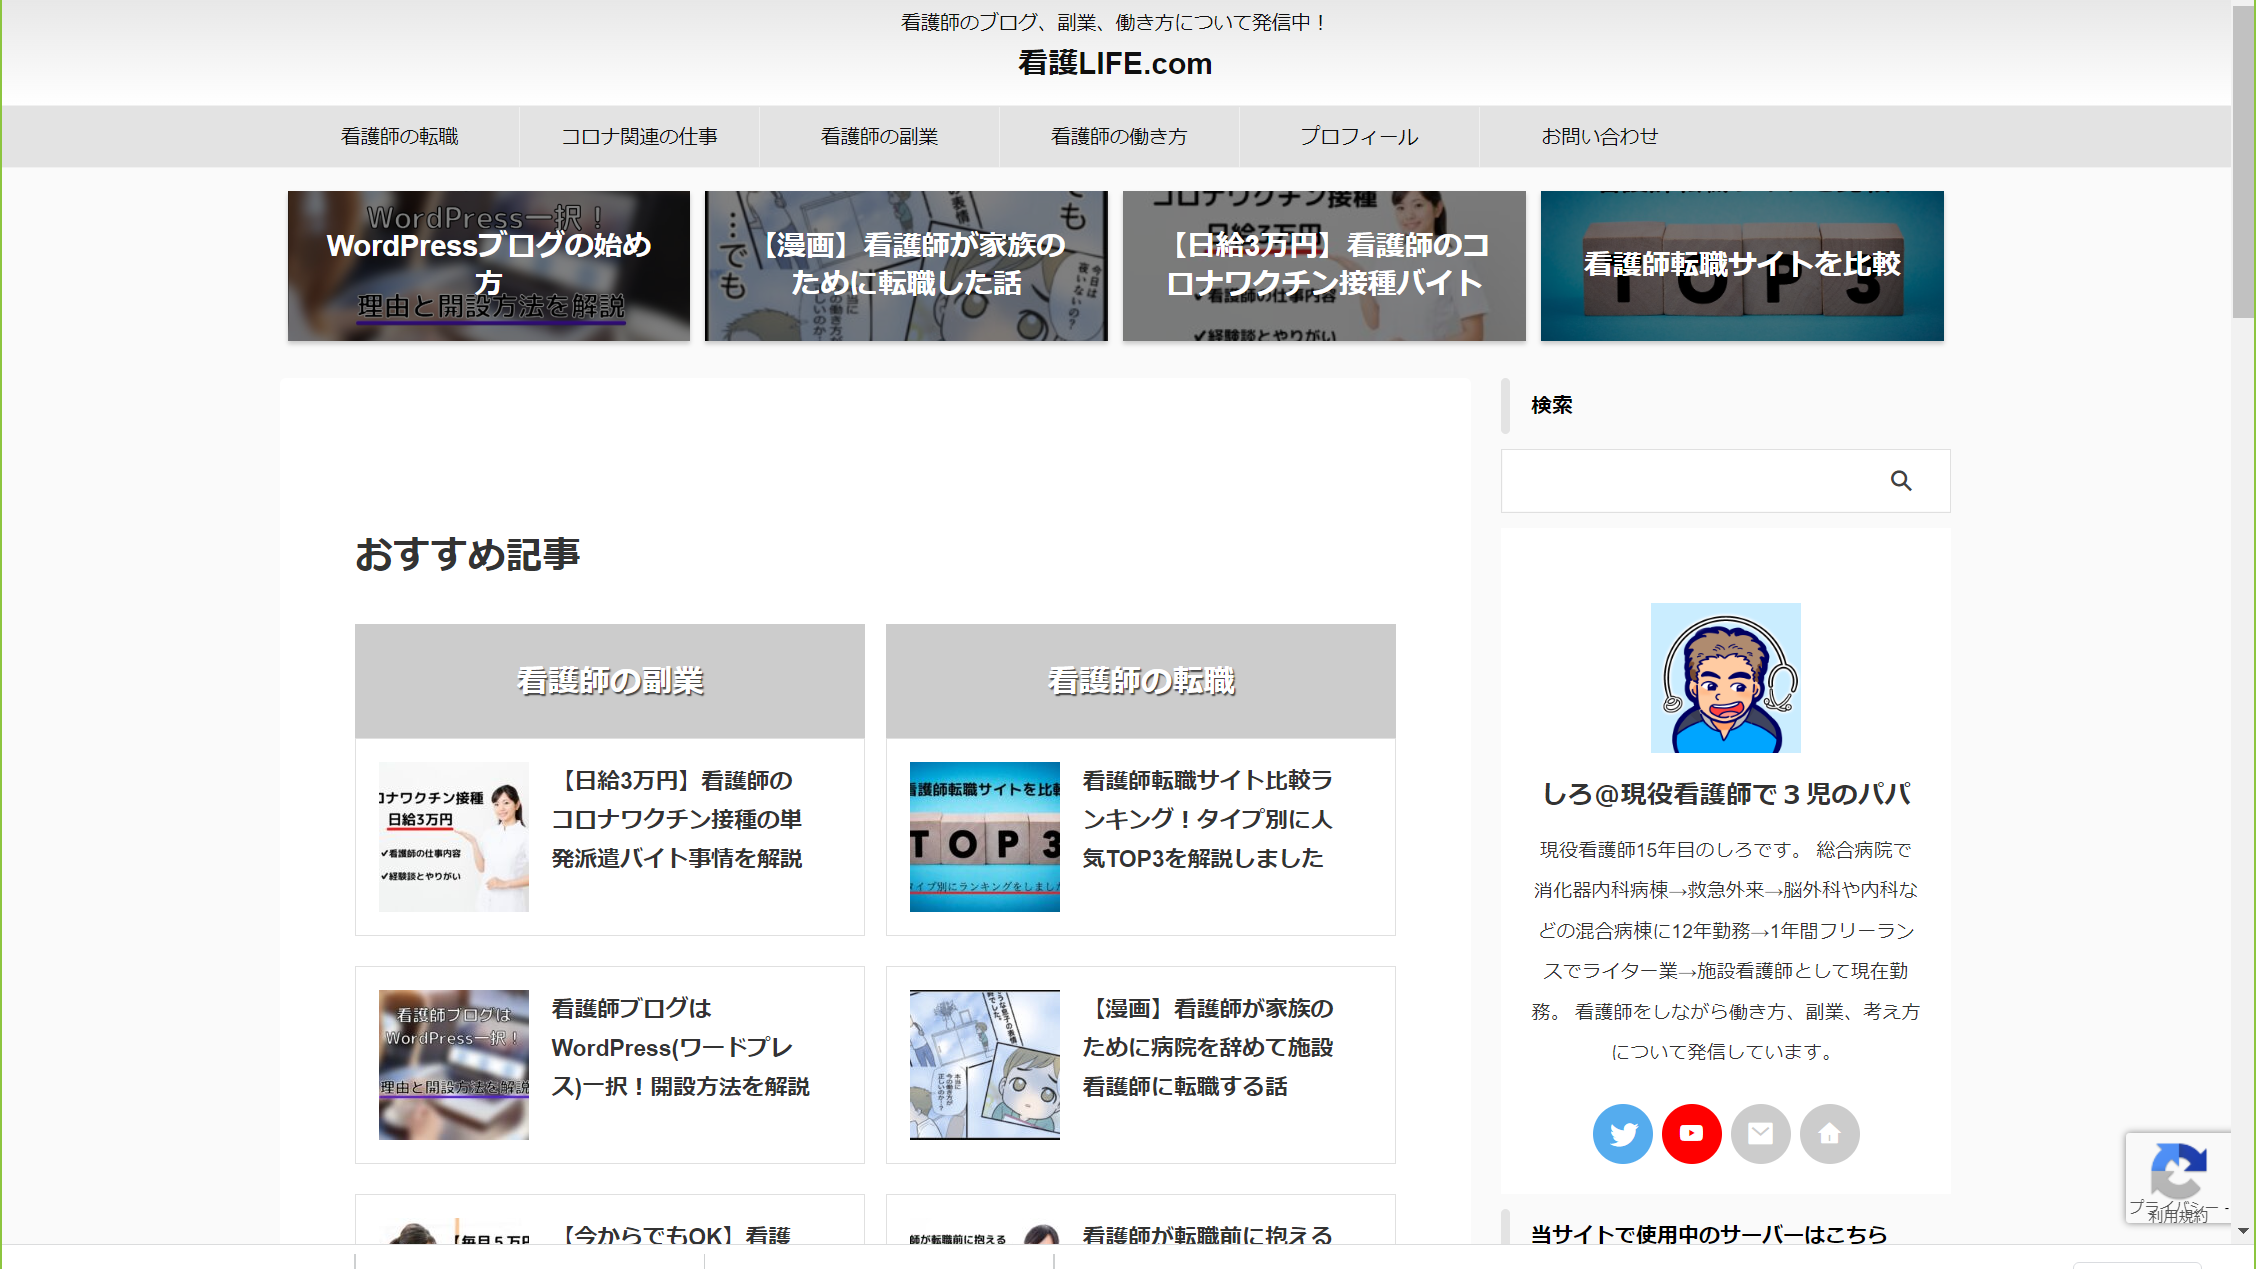The width and height of the screenshot is (2256, 1269).
Task: Open the Twitter profile icon
Action: pyautogui.click(x=1622, y=1133)
